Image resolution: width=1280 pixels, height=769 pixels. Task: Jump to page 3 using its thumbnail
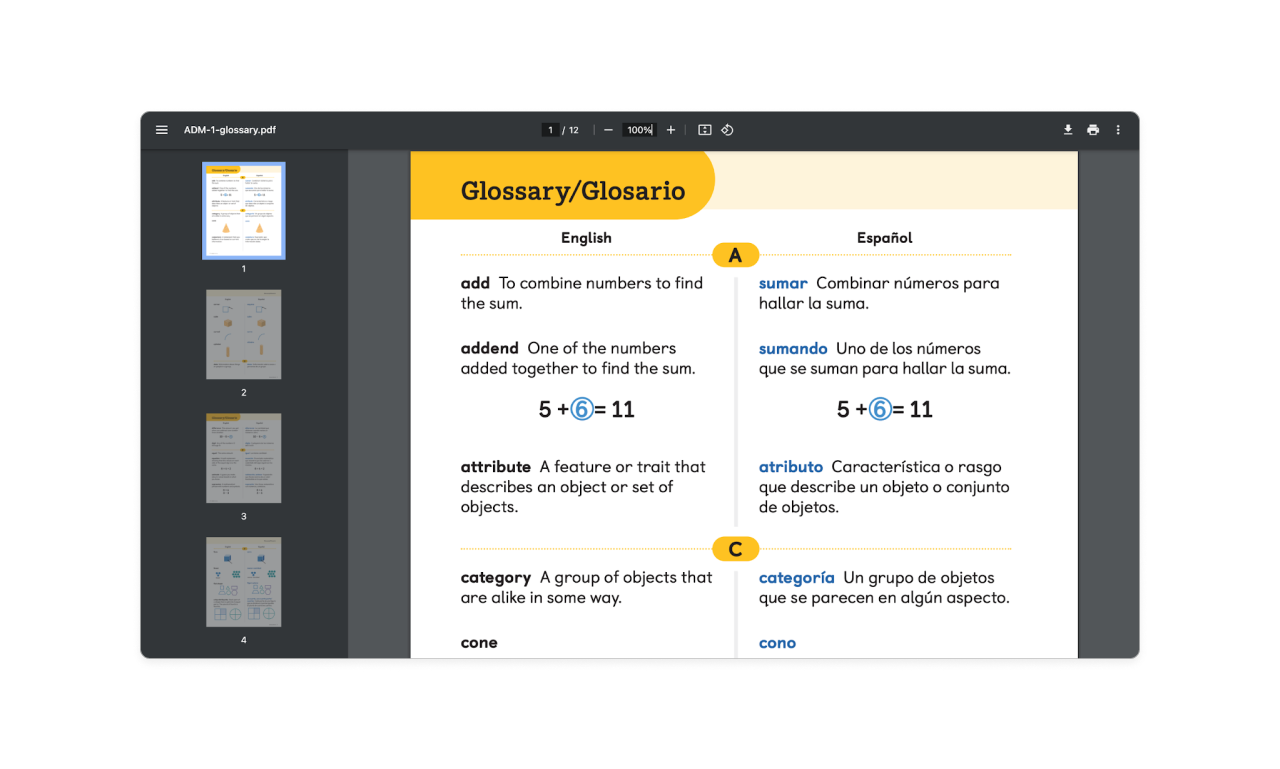pos(243,458)
